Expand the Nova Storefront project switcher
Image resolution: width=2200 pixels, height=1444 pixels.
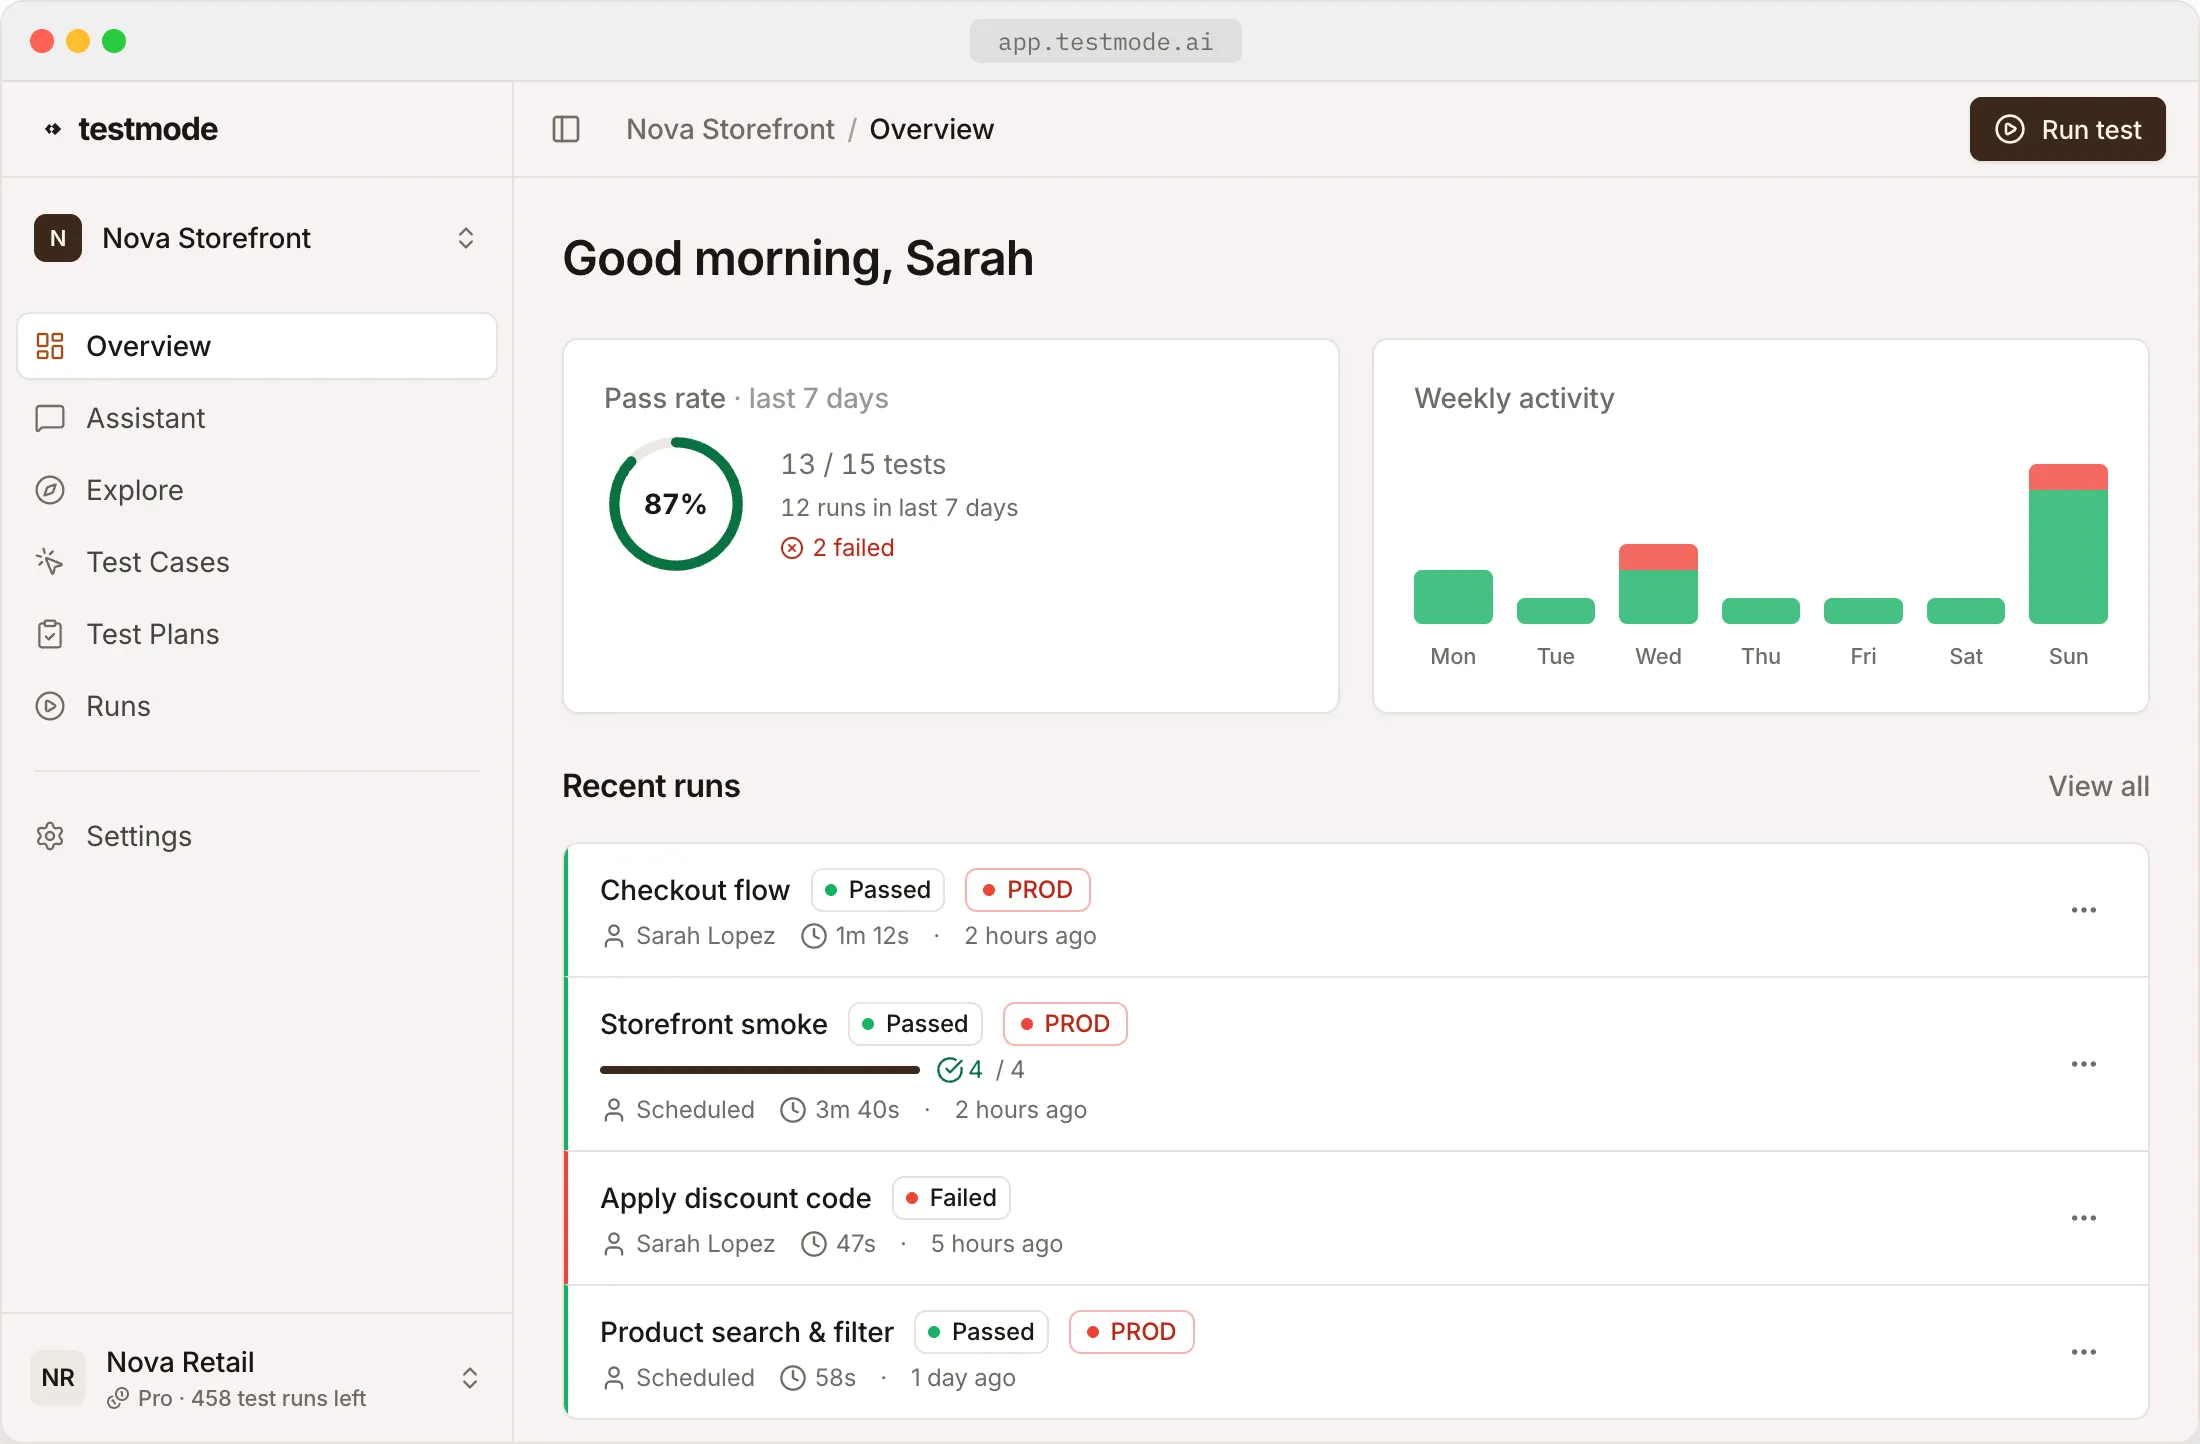pyautogui.click(x=466, y=238)
